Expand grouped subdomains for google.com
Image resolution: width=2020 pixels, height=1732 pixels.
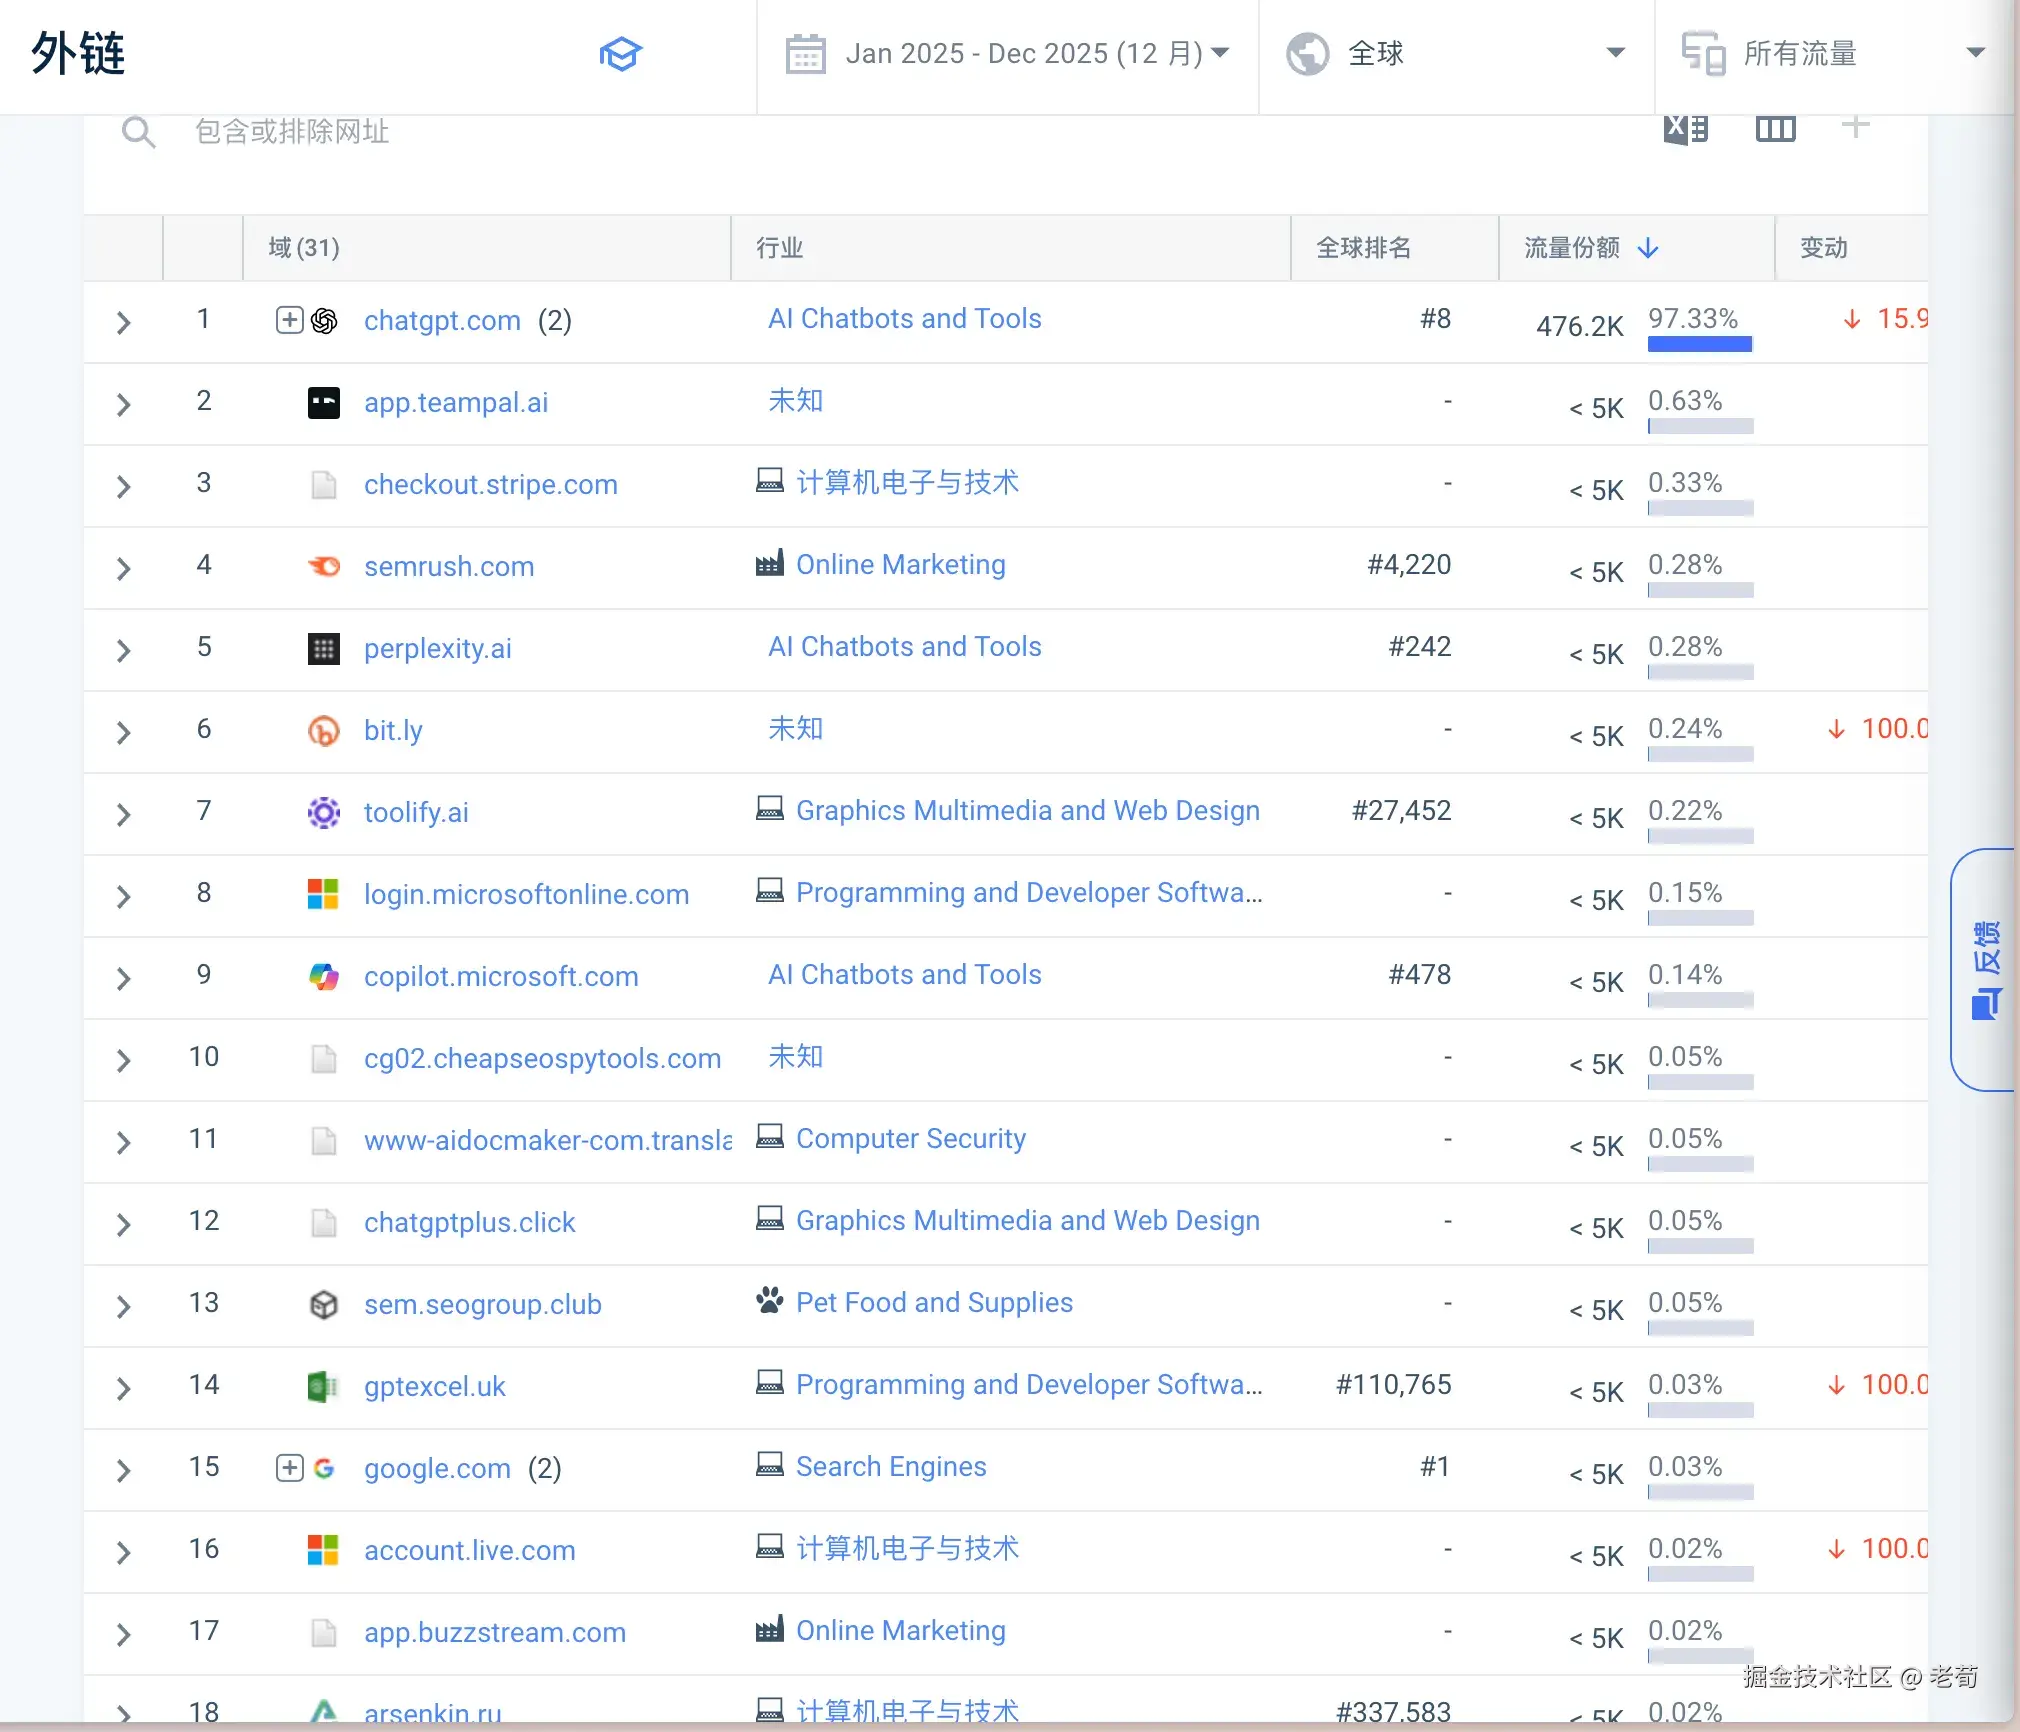click(x=289, y=1468)
